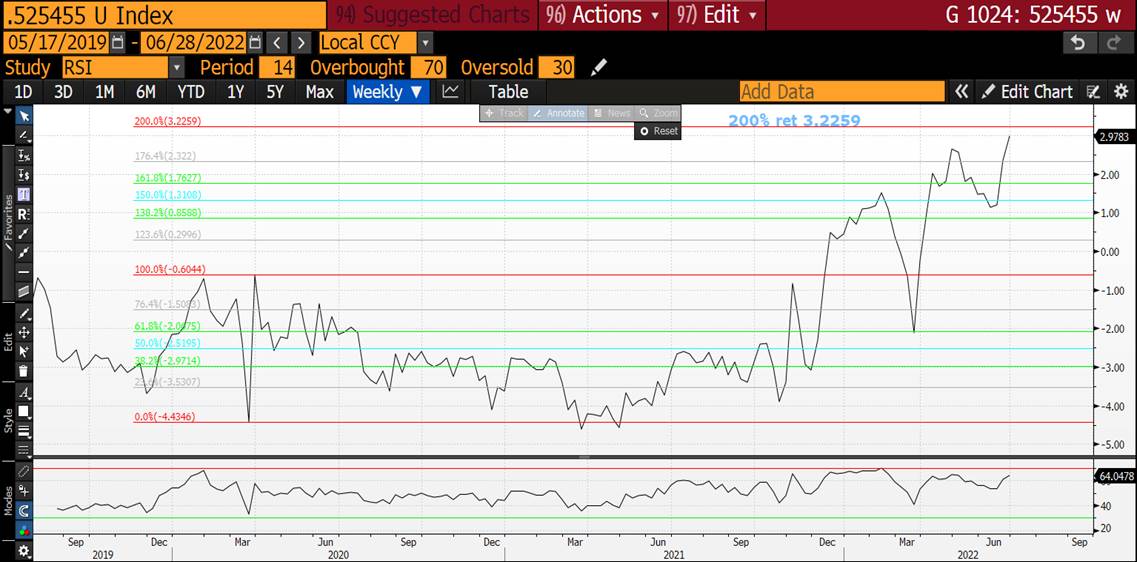
Task: Select the 1M range tab
Action: [x=104, y=92]
